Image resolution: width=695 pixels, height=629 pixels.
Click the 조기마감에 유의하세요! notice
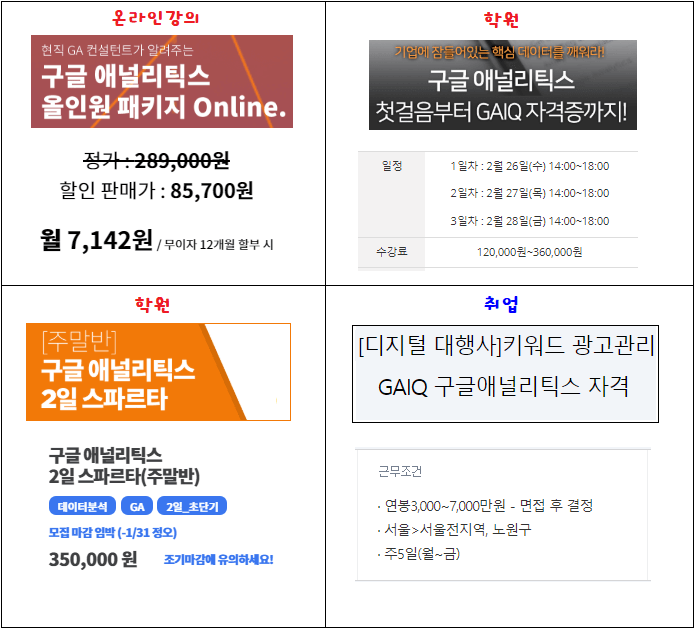click(219, 559)
